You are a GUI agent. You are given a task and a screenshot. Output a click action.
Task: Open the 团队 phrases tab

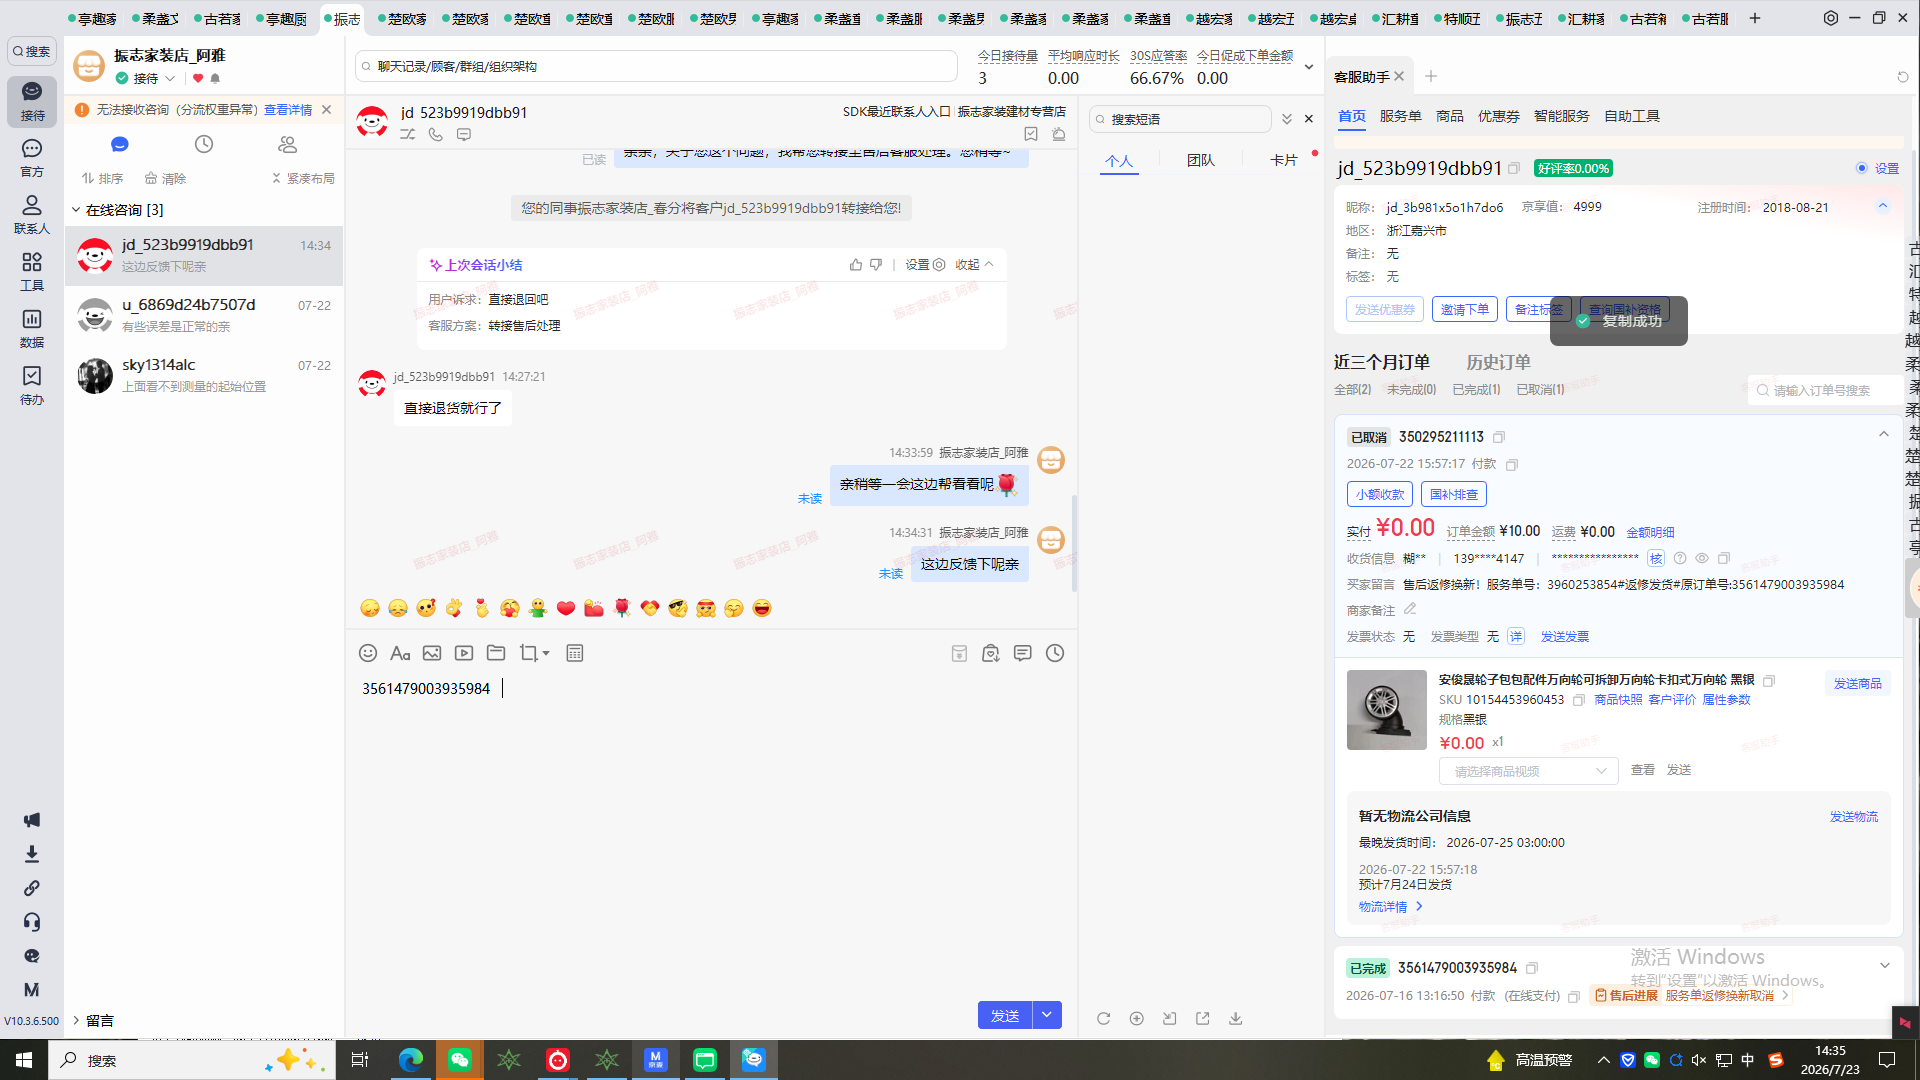pos(1200,160)
